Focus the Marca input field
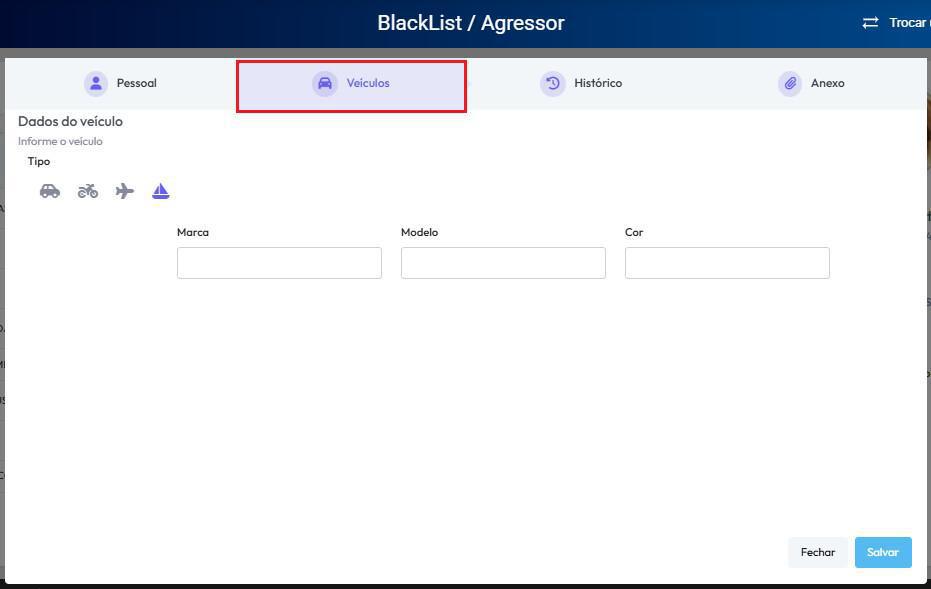 pyautogui.click(x=279, y=263)
